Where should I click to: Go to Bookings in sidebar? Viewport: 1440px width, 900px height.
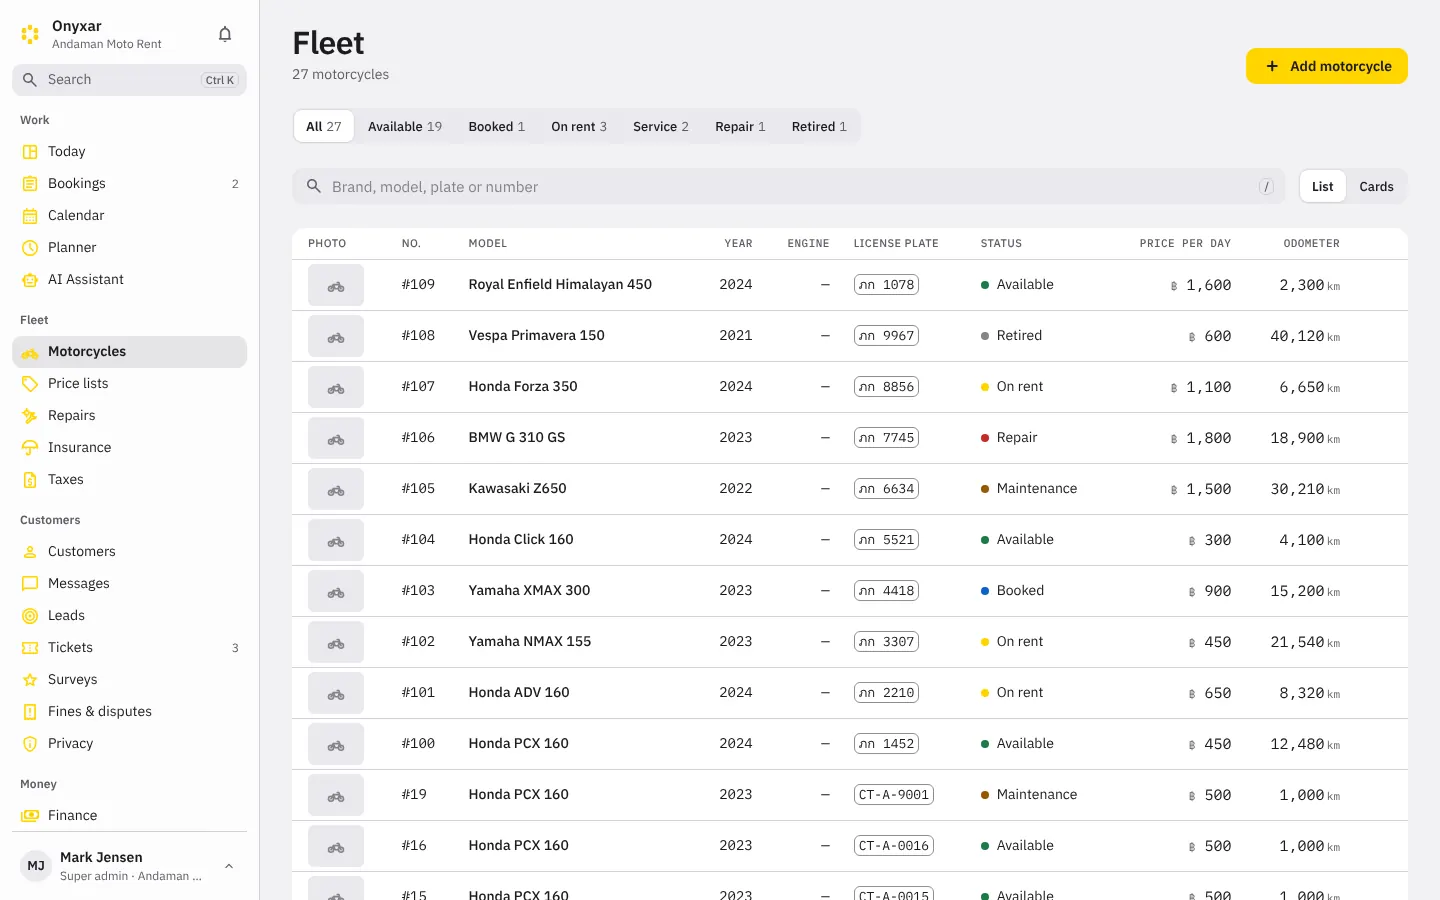click(129, 184)
